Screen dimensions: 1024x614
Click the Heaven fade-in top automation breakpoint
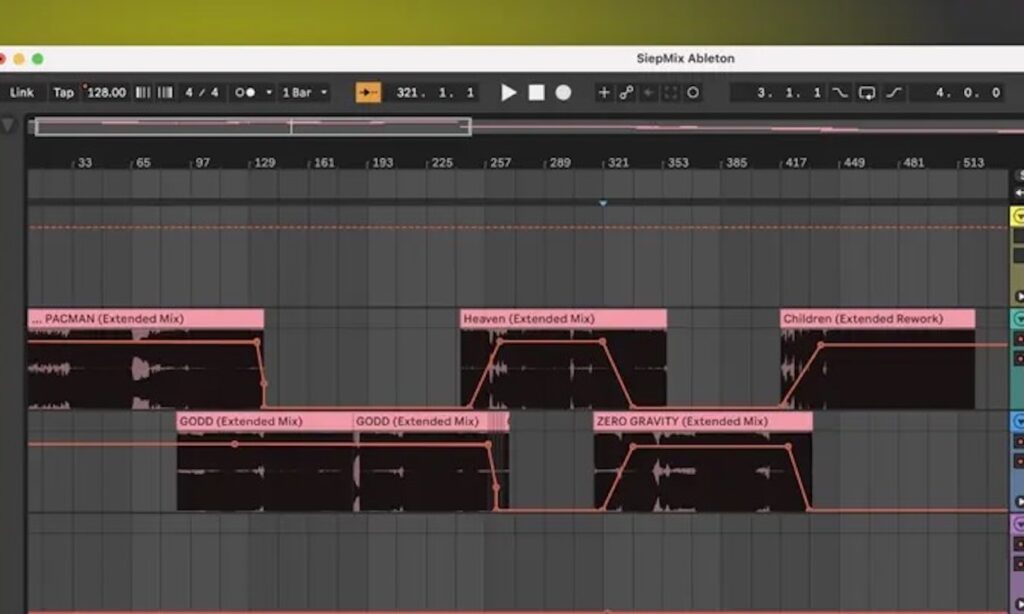[x=500, y=342]
